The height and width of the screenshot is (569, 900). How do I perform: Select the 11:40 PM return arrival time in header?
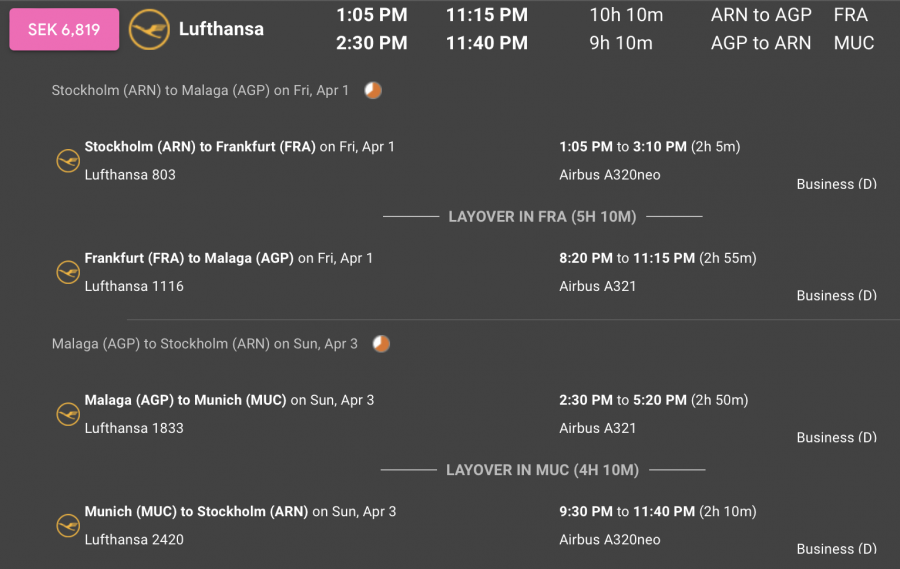(x=487, y=43)
